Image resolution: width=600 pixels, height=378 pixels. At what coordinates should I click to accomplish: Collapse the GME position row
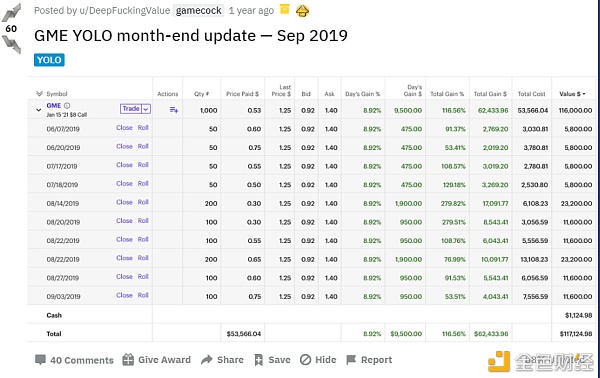click(39, 110)
